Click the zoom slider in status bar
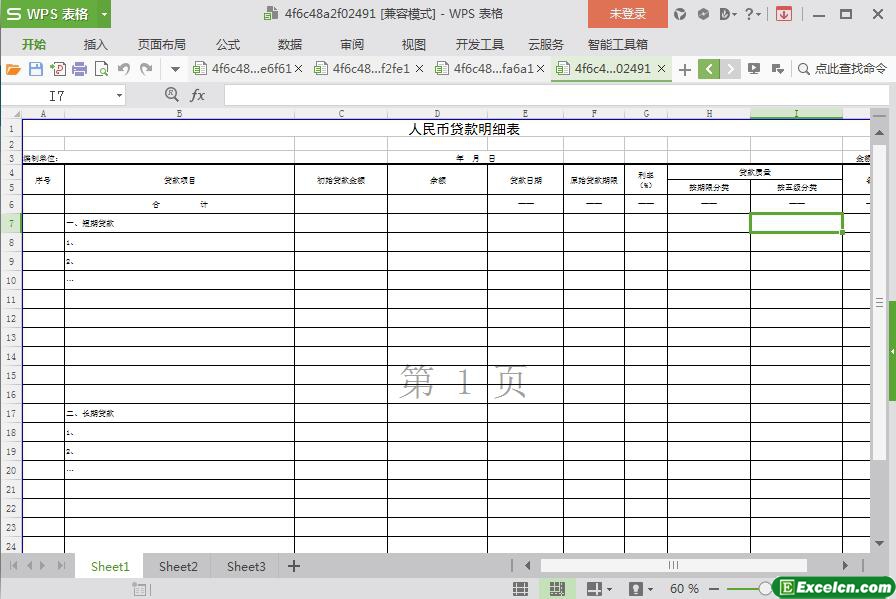This screenshot has width=896, height=599. [x=765, y=589]
